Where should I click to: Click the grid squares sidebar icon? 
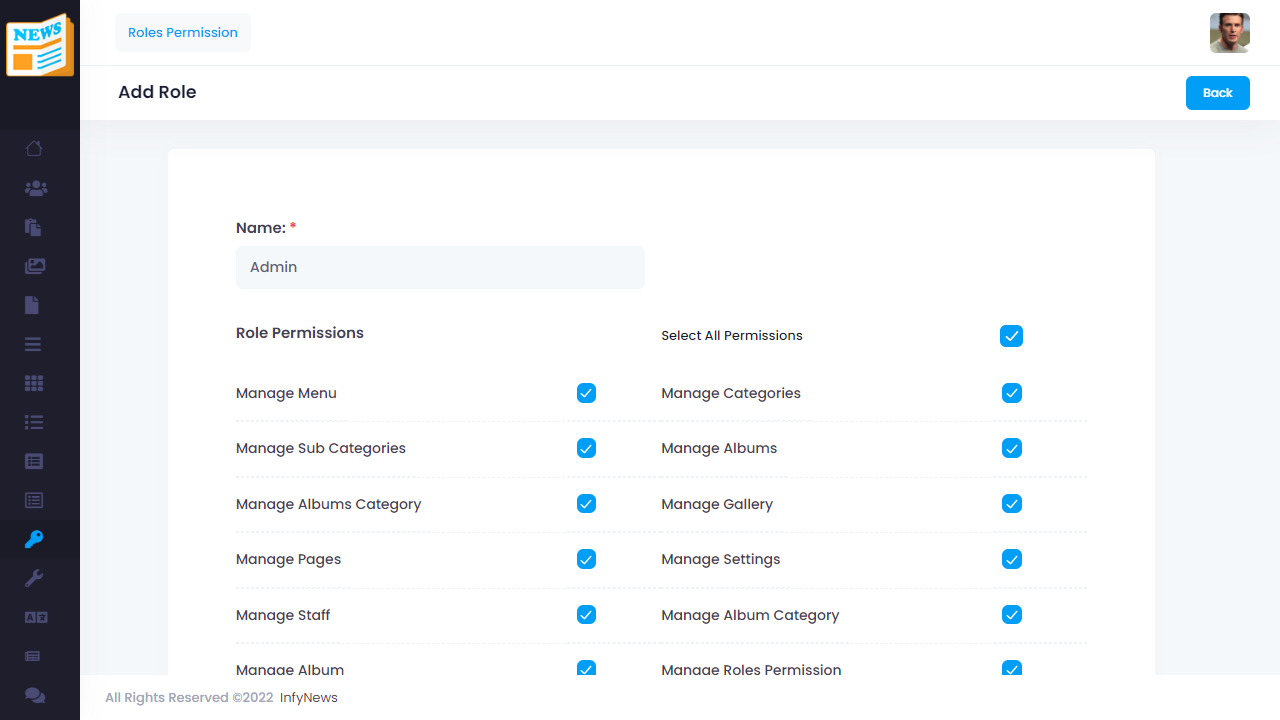(34, 383)
